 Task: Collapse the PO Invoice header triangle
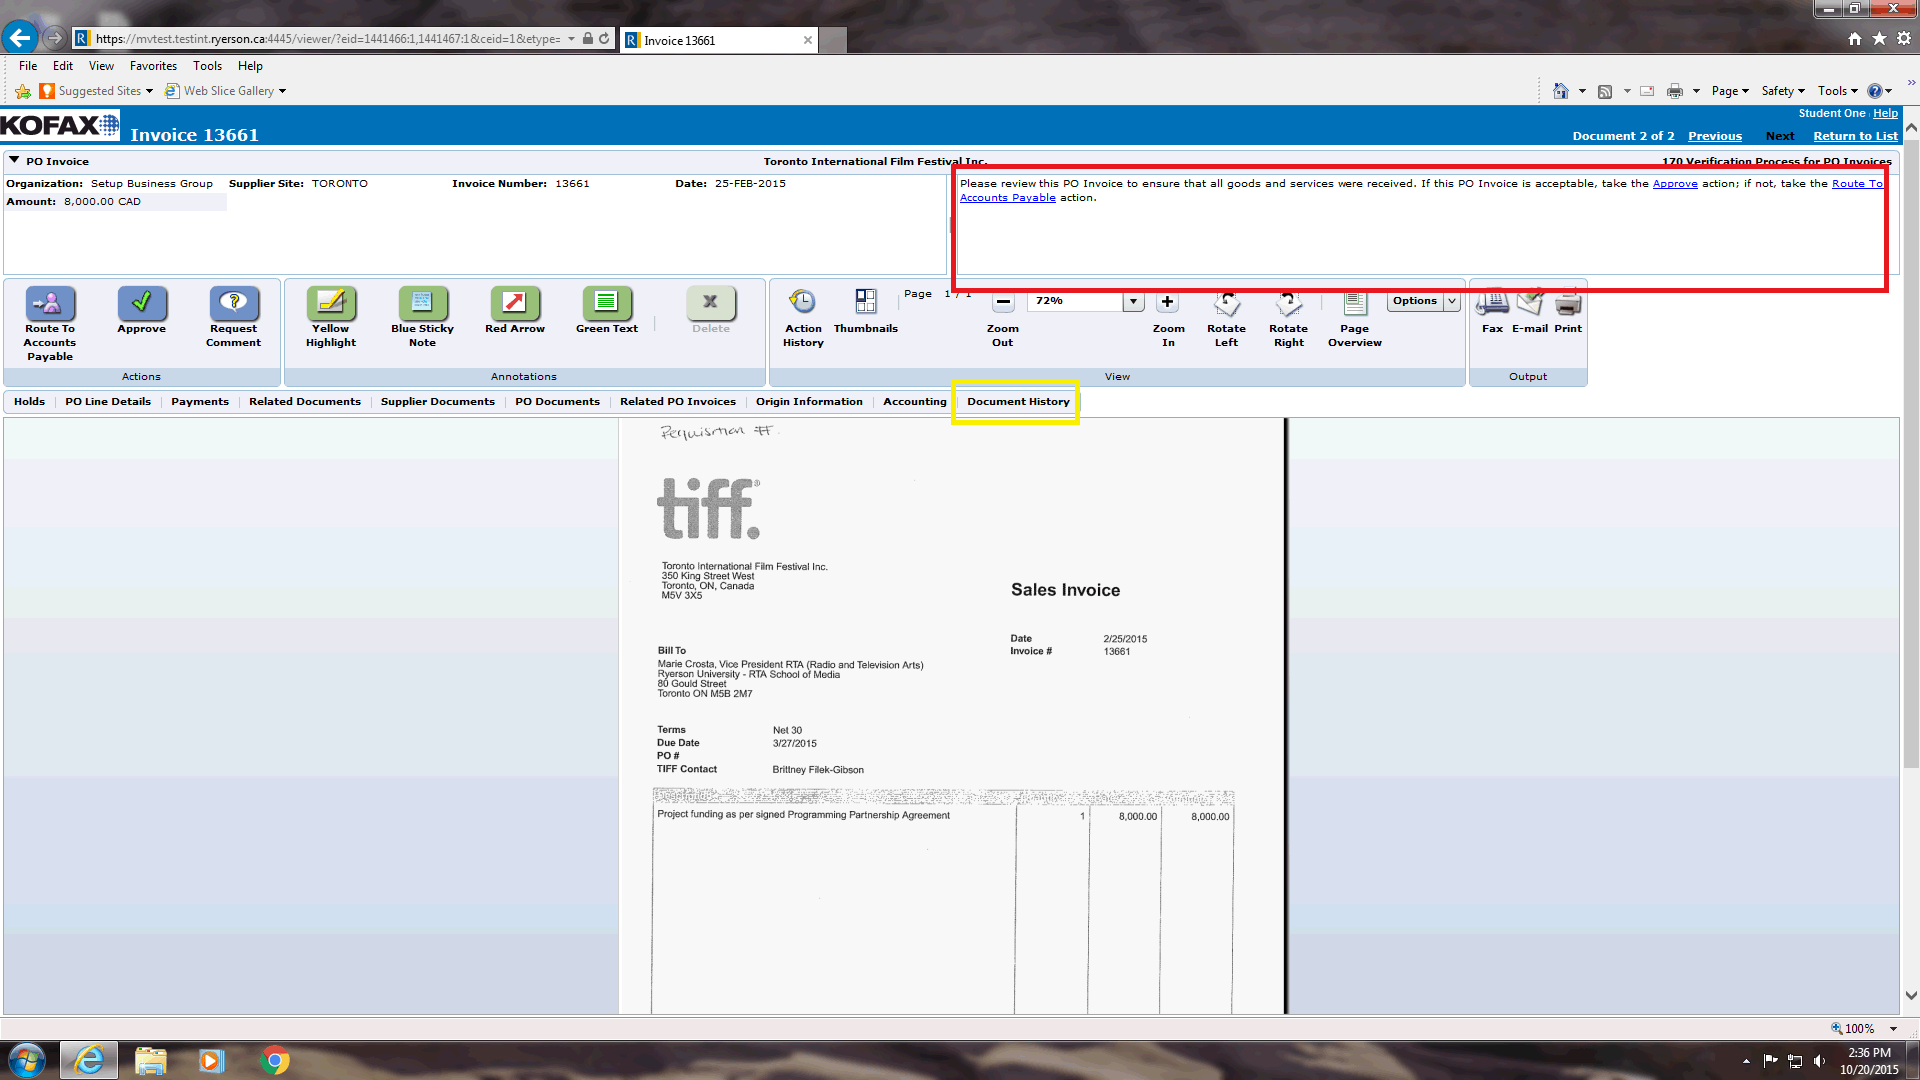point(14,160)
